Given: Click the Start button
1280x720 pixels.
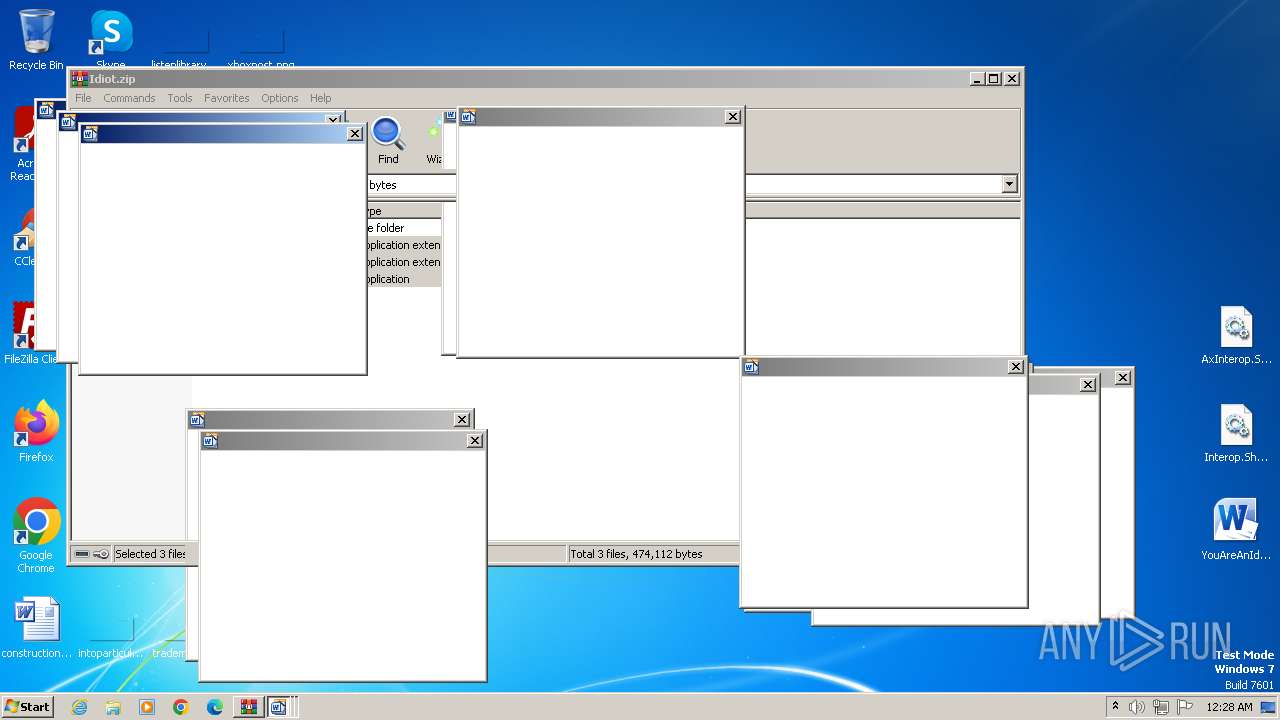Looking at the screenshot, I should (x=27, y=707).
